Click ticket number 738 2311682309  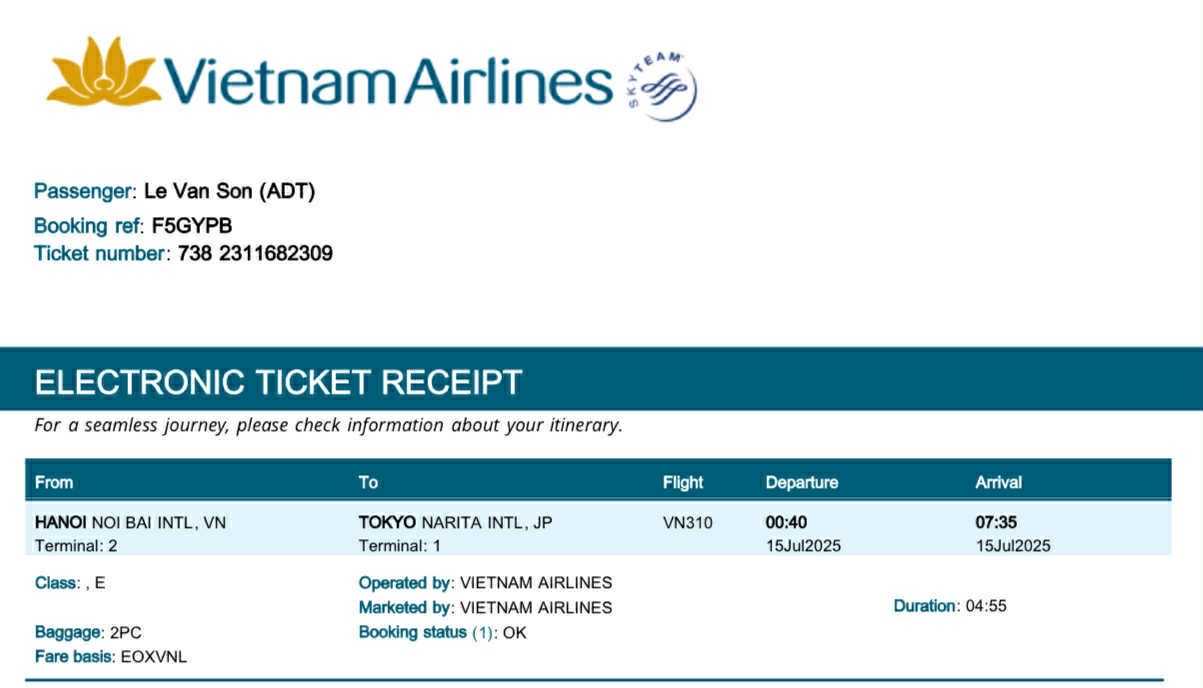tap(255, 253)
